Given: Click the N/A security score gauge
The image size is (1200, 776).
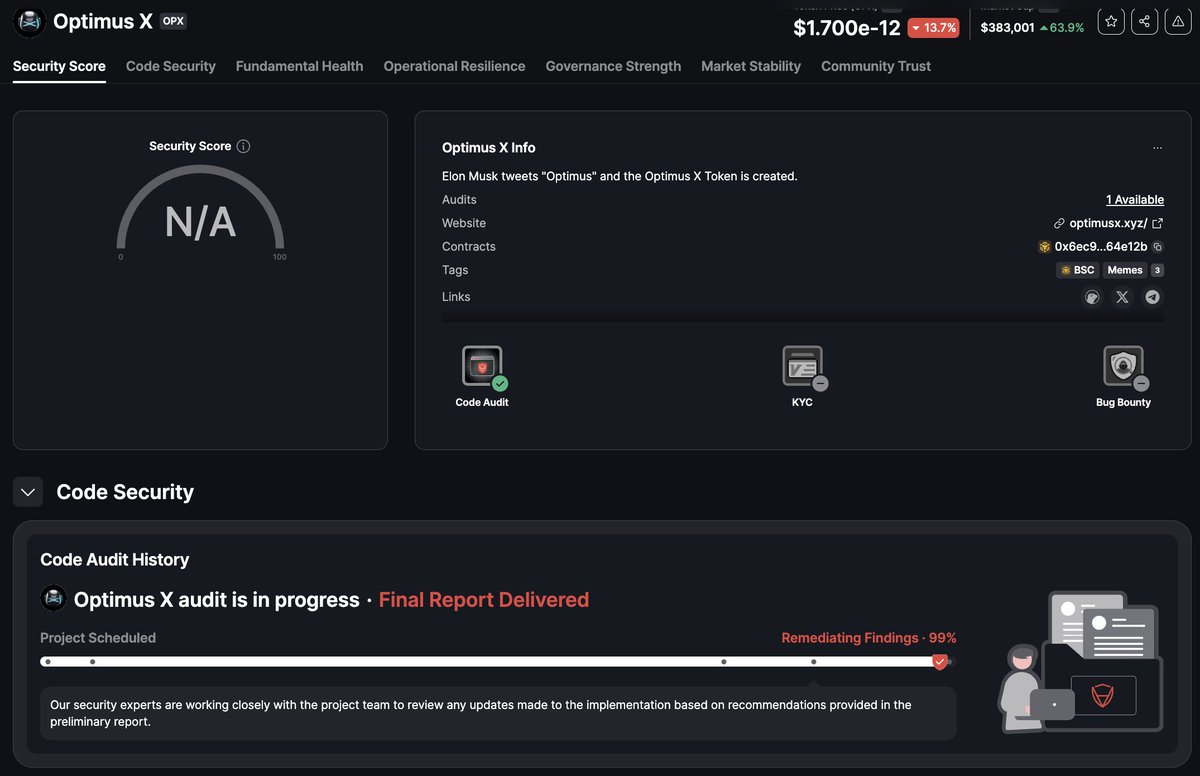Looking at the screenshot, I should point(200,213).
